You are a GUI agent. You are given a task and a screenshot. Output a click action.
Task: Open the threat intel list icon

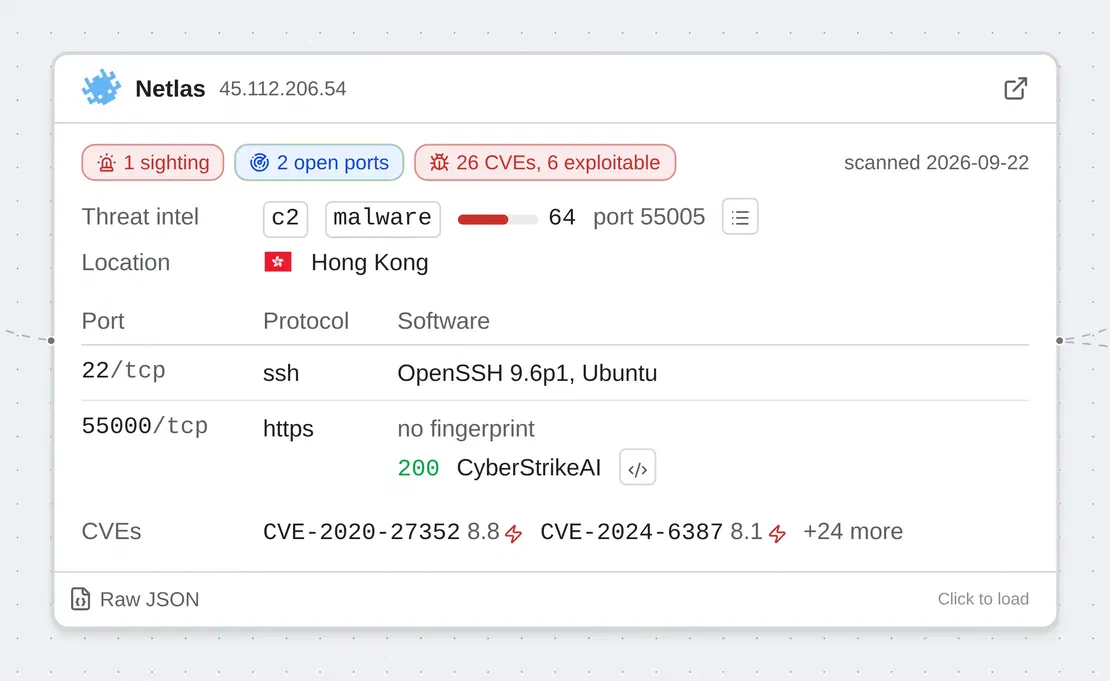pos(740,217)
